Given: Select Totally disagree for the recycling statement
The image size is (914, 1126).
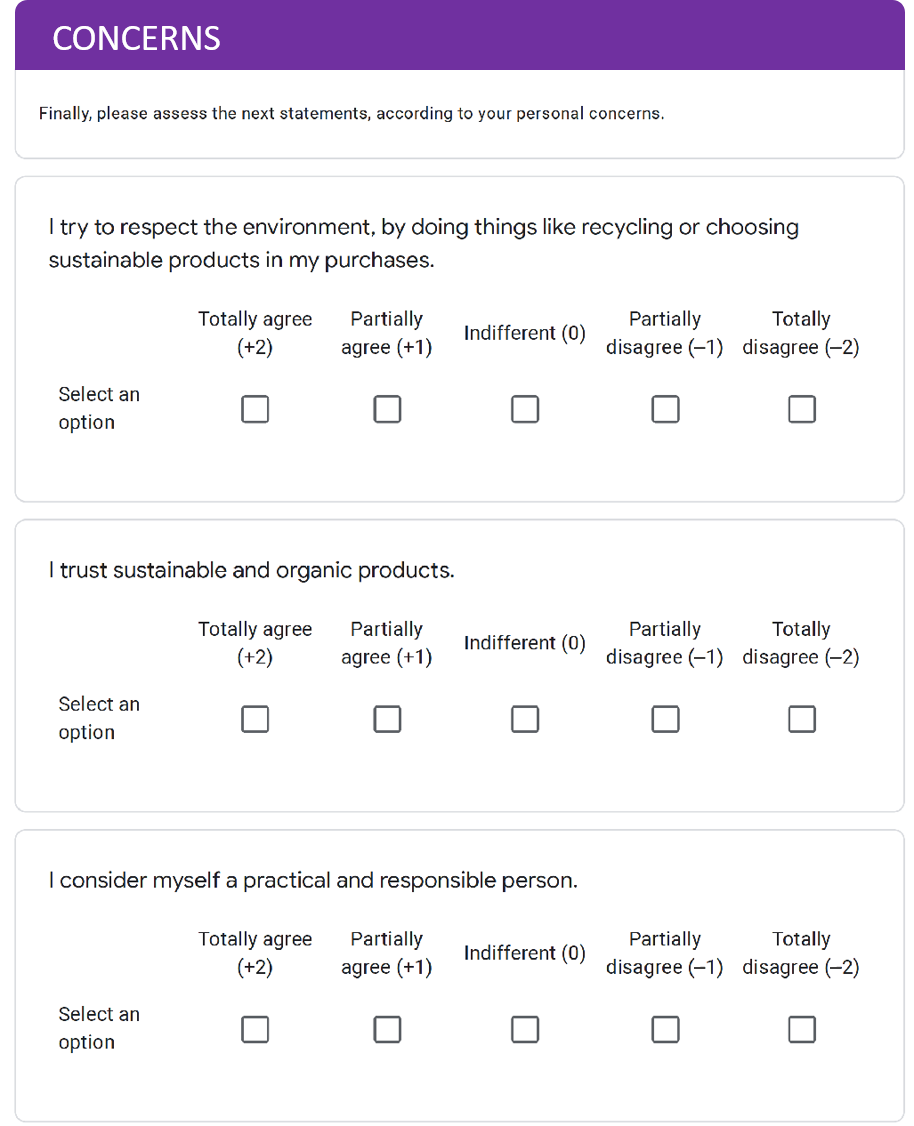Looking at the screenshot, I should (x=801, y=409).
